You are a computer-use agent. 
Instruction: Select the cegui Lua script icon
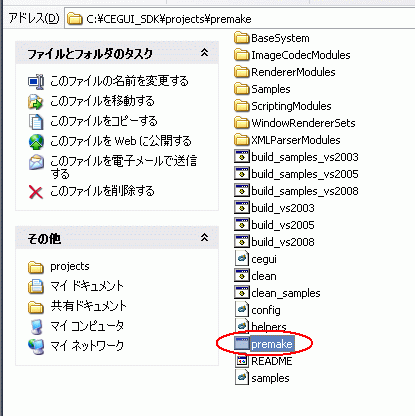point(242,259)
